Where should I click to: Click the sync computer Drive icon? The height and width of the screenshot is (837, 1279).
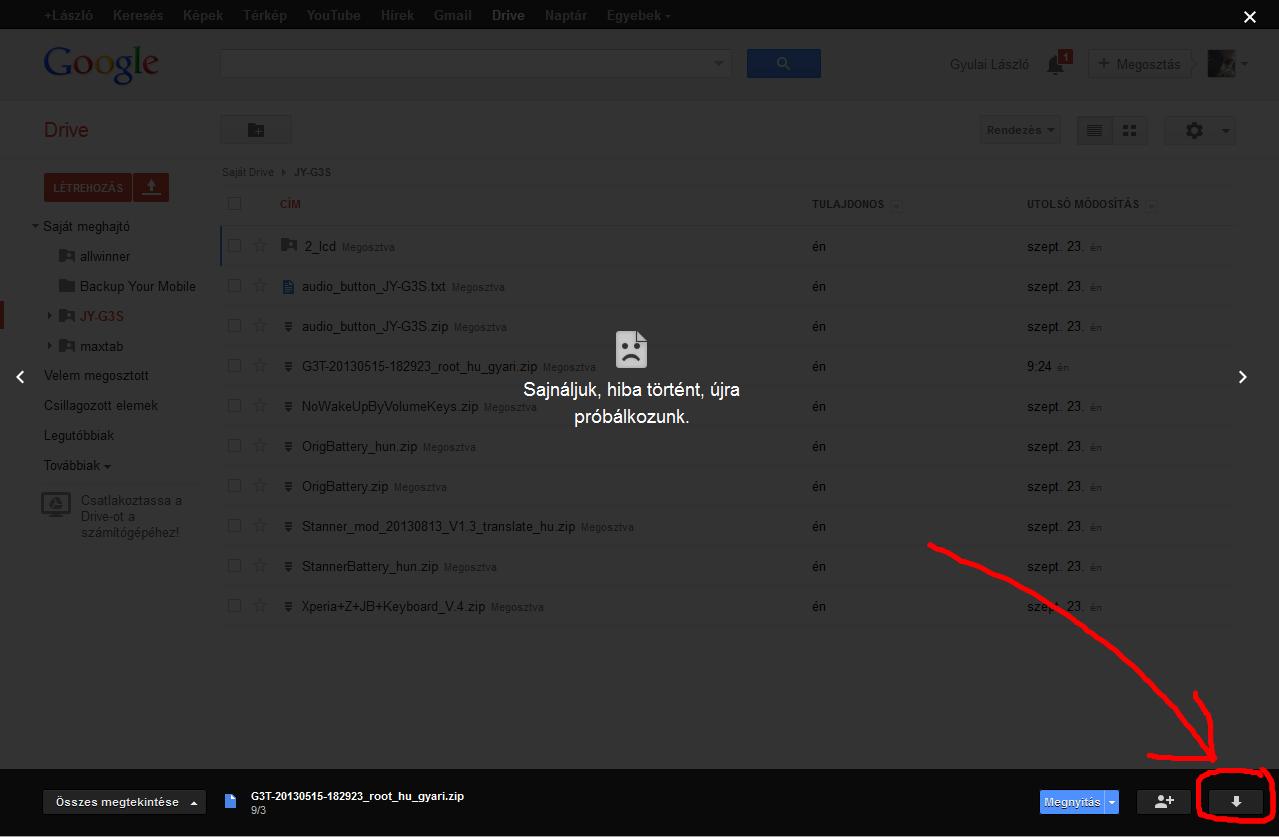pyautogui.click(x=55, y=504)
